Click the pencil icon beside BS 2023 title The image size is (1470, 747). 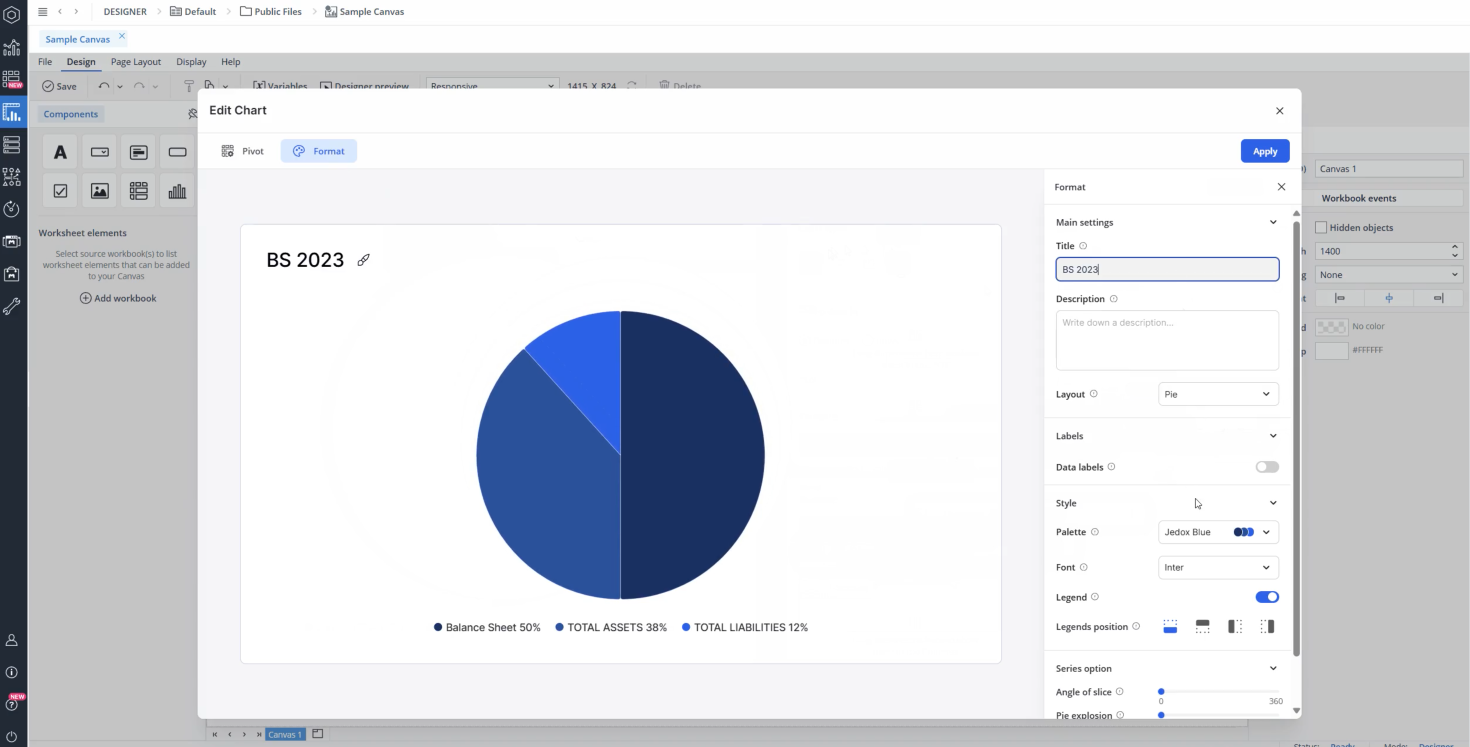[364, 260]
